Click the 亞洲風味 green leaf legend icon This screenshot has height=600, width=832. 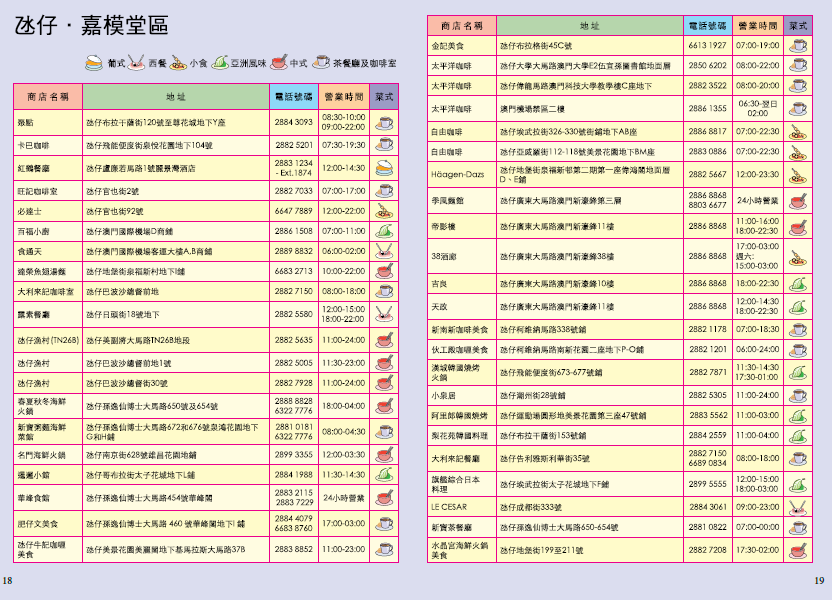[x=220, y=62]
